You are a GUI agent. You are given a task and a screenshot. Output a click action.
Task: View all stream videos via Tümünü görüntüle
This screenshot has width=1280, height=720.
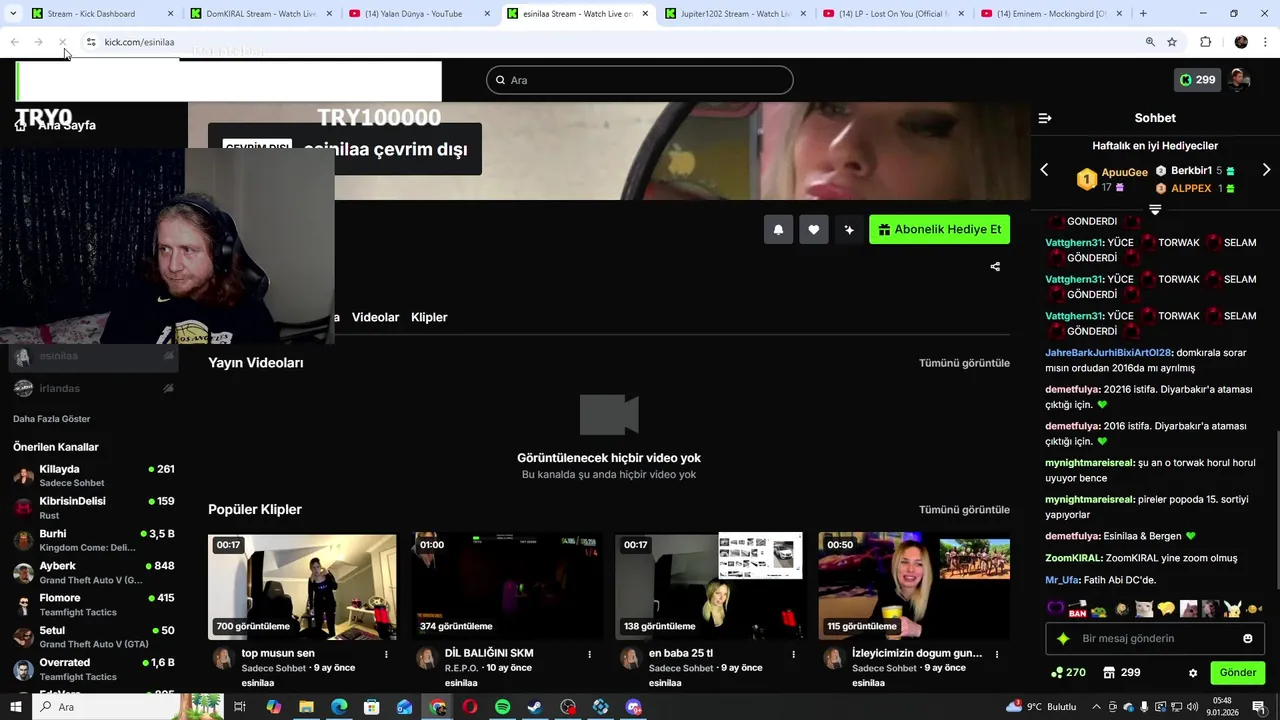(964, 363)
